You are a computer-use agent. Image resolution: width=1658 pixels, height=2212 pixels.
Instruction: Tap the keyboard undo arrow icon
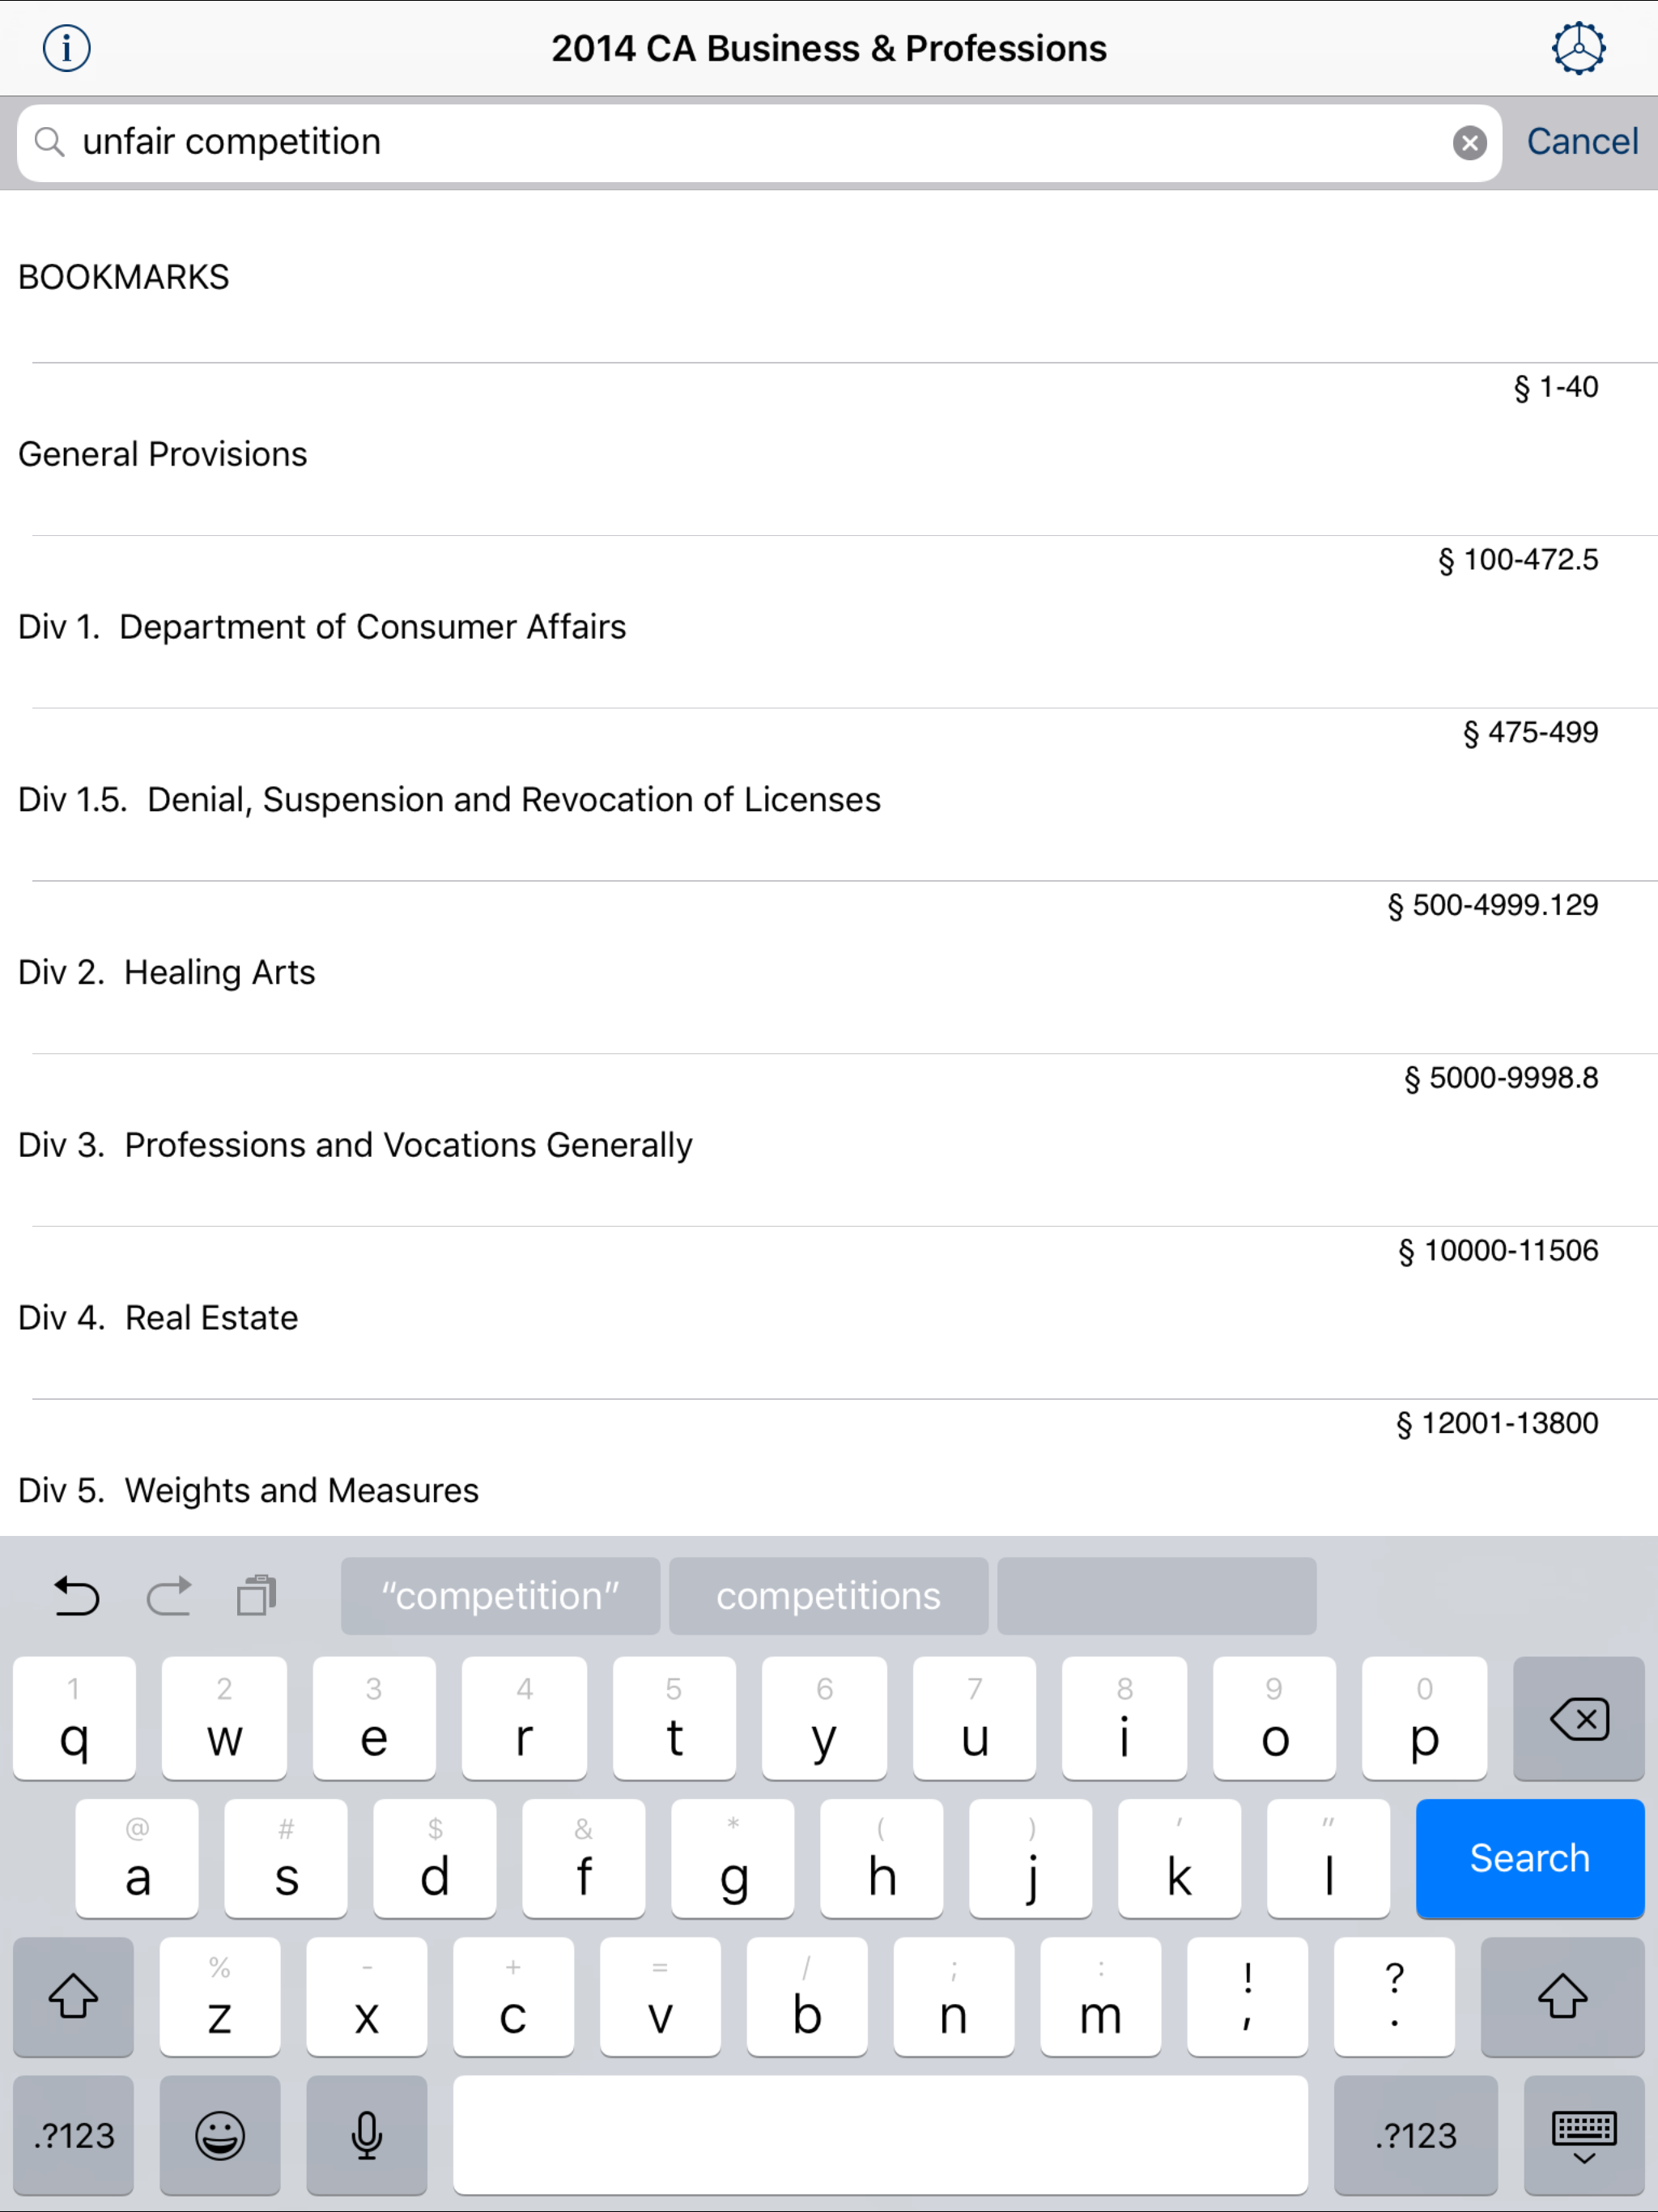pyautogui.click(x=76, y=1596)
